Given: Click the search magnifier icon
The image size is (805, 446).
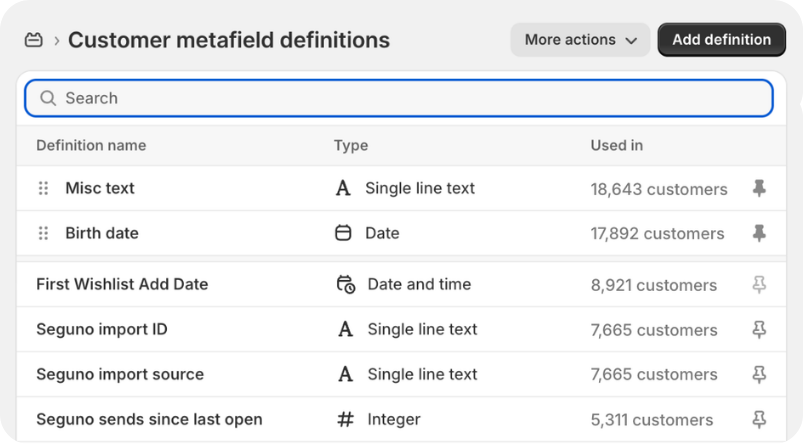Looking at the screenshot, I should click(x=48, y=98).
